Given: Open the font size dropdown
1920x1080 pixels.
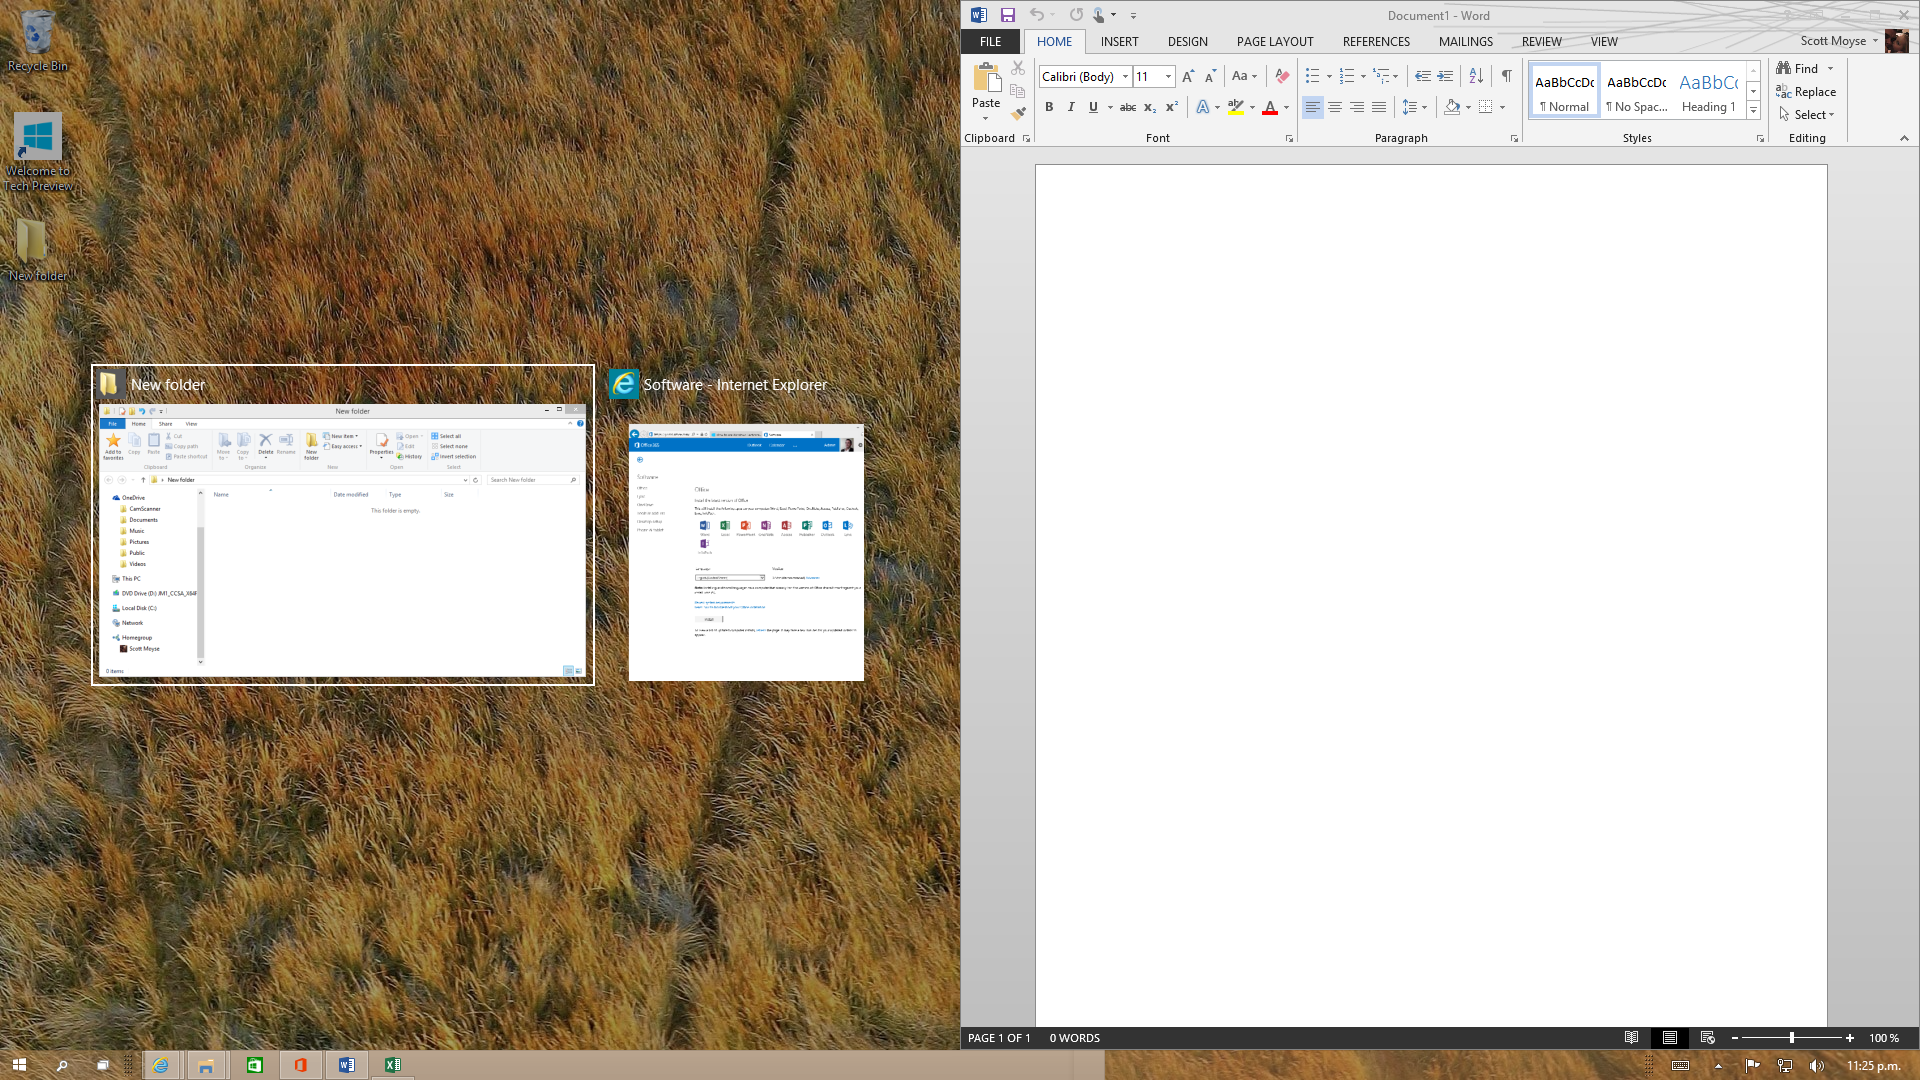Looking at the screenshot, I should (x=1168, y=76).
